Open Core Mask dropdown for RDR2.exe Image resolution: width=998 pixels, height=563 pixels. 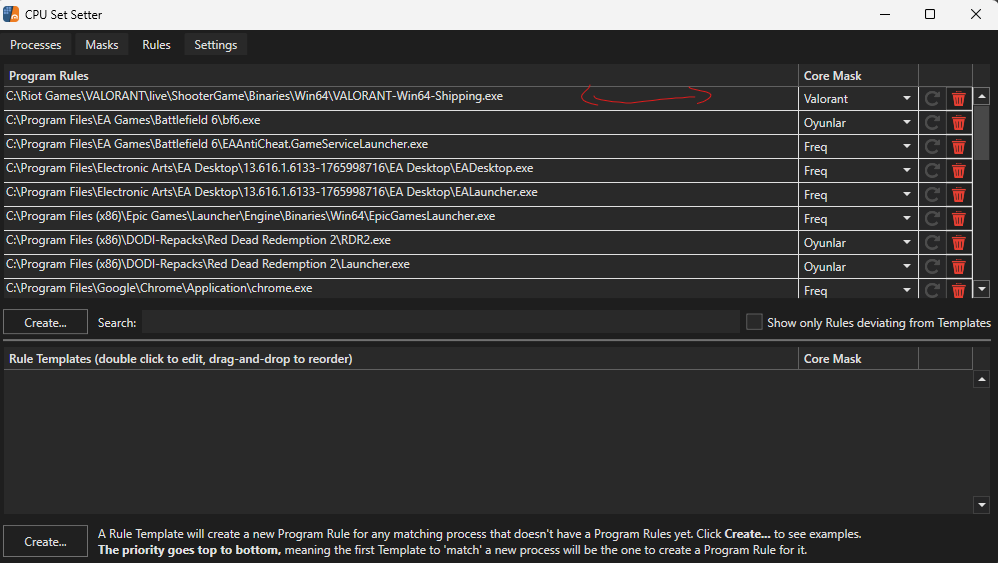(858, 242)
